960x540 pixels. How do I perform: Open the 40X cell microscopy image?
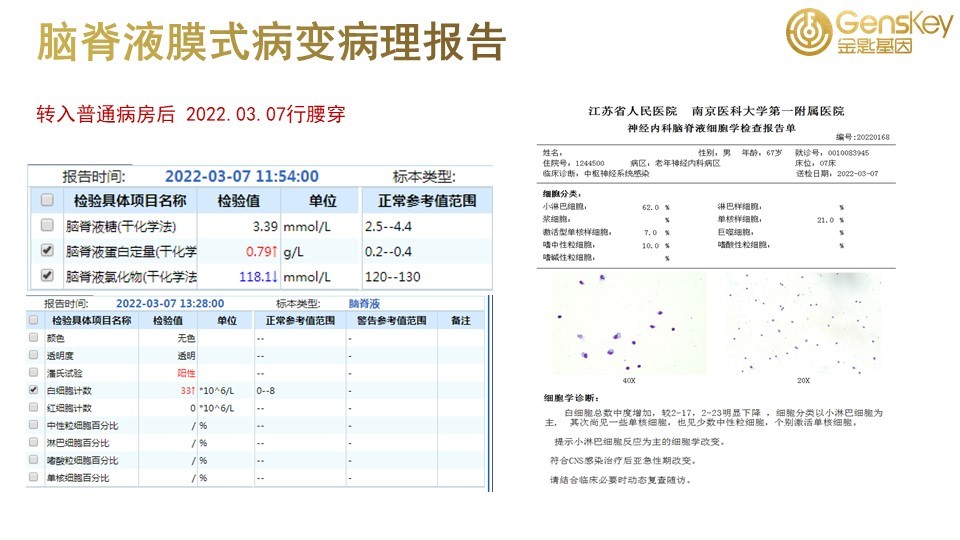(629, 323)
